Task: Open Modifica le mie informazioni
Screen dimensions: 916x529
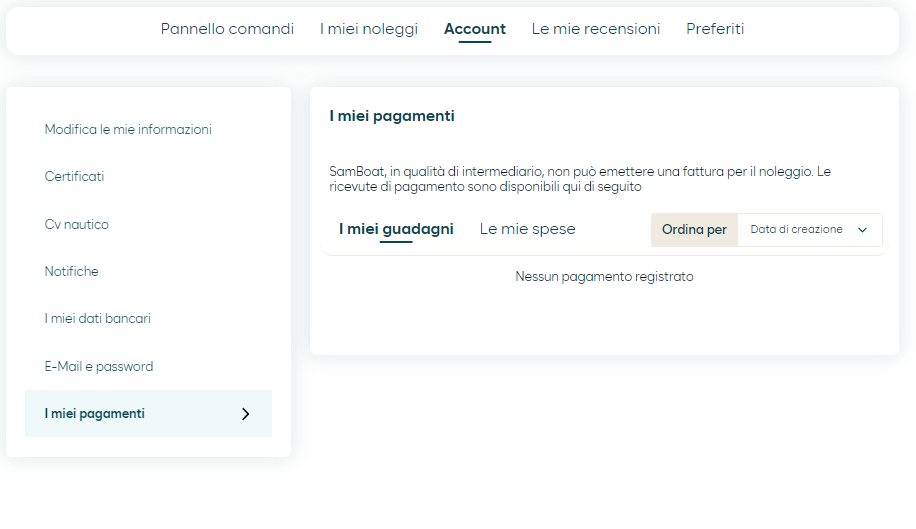Action: click(x=128, y=129)
